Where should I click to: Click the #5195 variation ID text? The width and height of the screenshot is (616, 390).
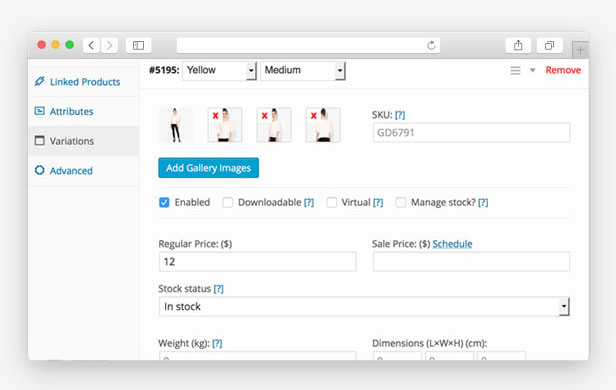tap(164, 70)
